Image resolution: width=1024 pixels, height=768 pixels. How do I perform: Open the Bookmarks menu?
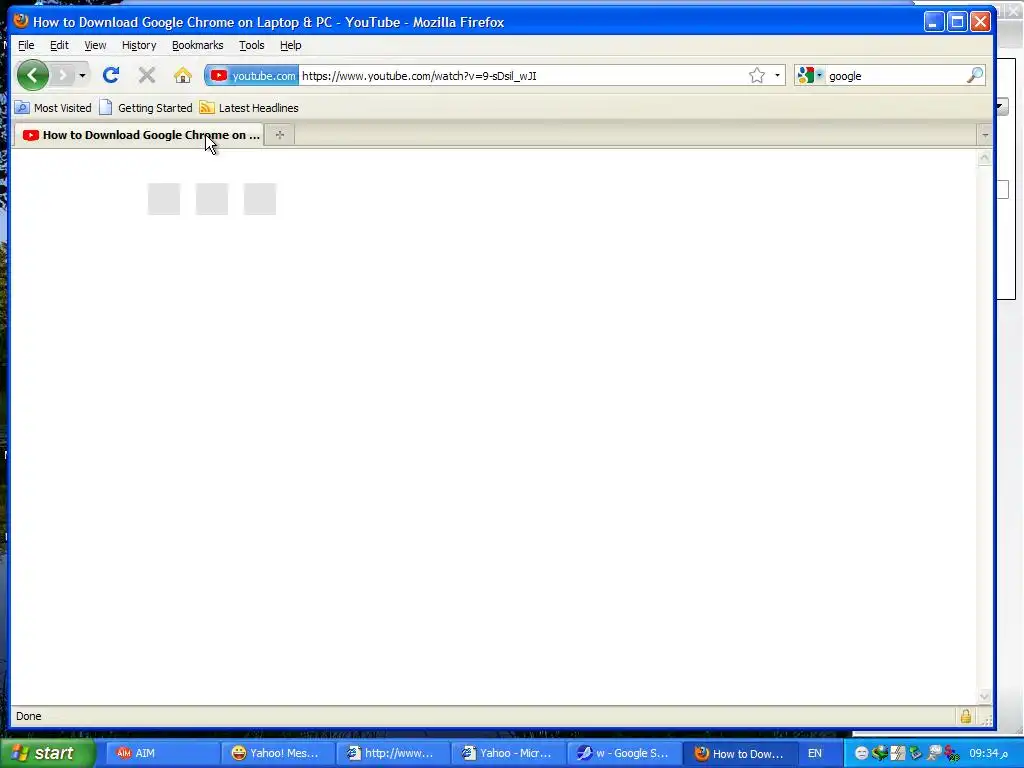coord(197,45)
